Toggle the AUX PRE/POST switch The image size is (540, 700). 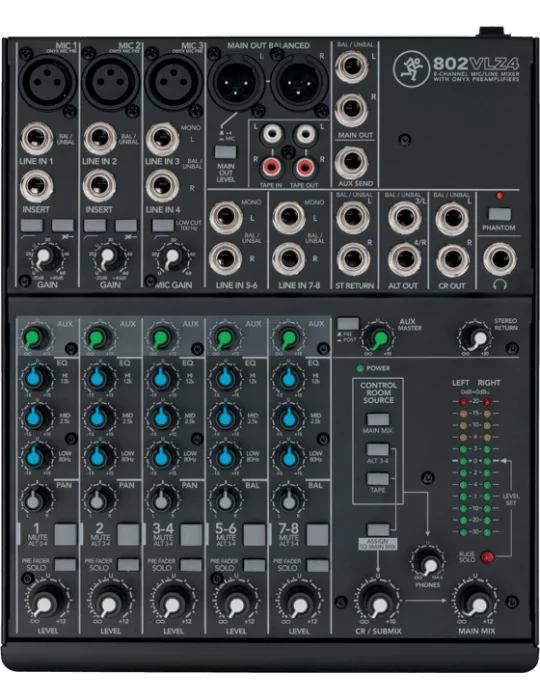[x=348, y=324]
